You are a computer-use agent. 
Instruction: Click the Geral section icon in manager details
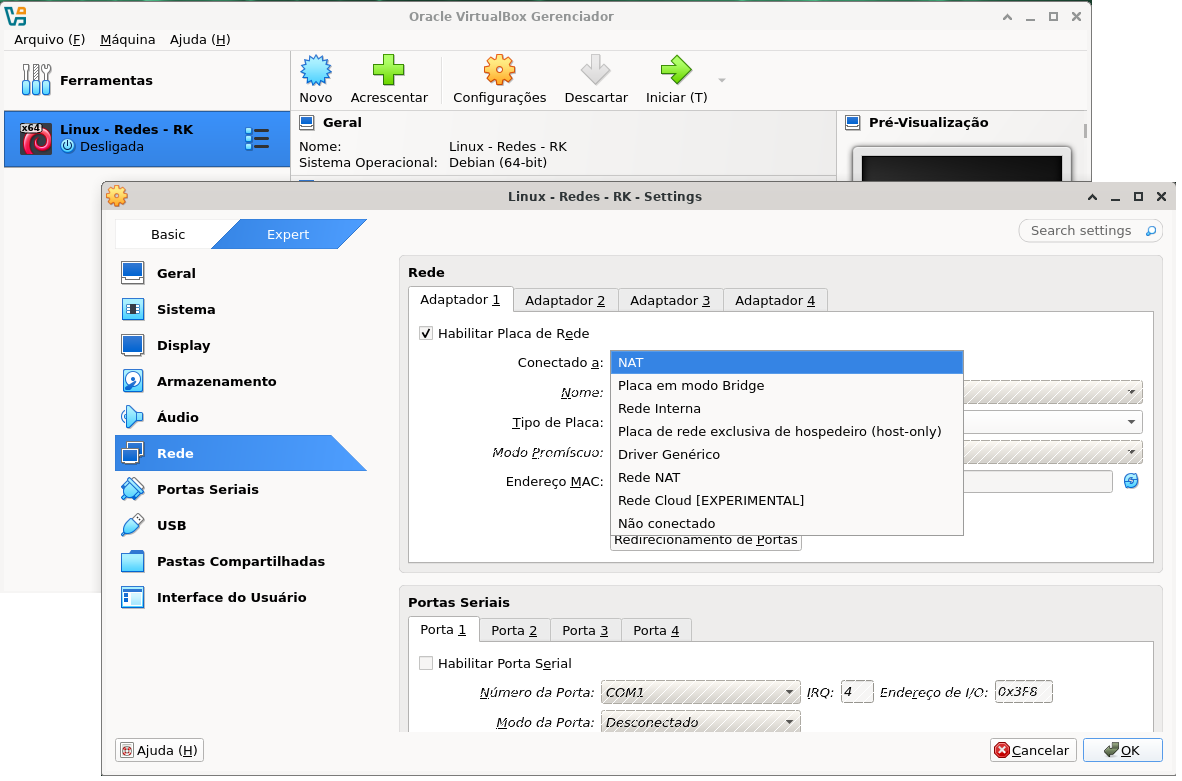pos(307,122)
